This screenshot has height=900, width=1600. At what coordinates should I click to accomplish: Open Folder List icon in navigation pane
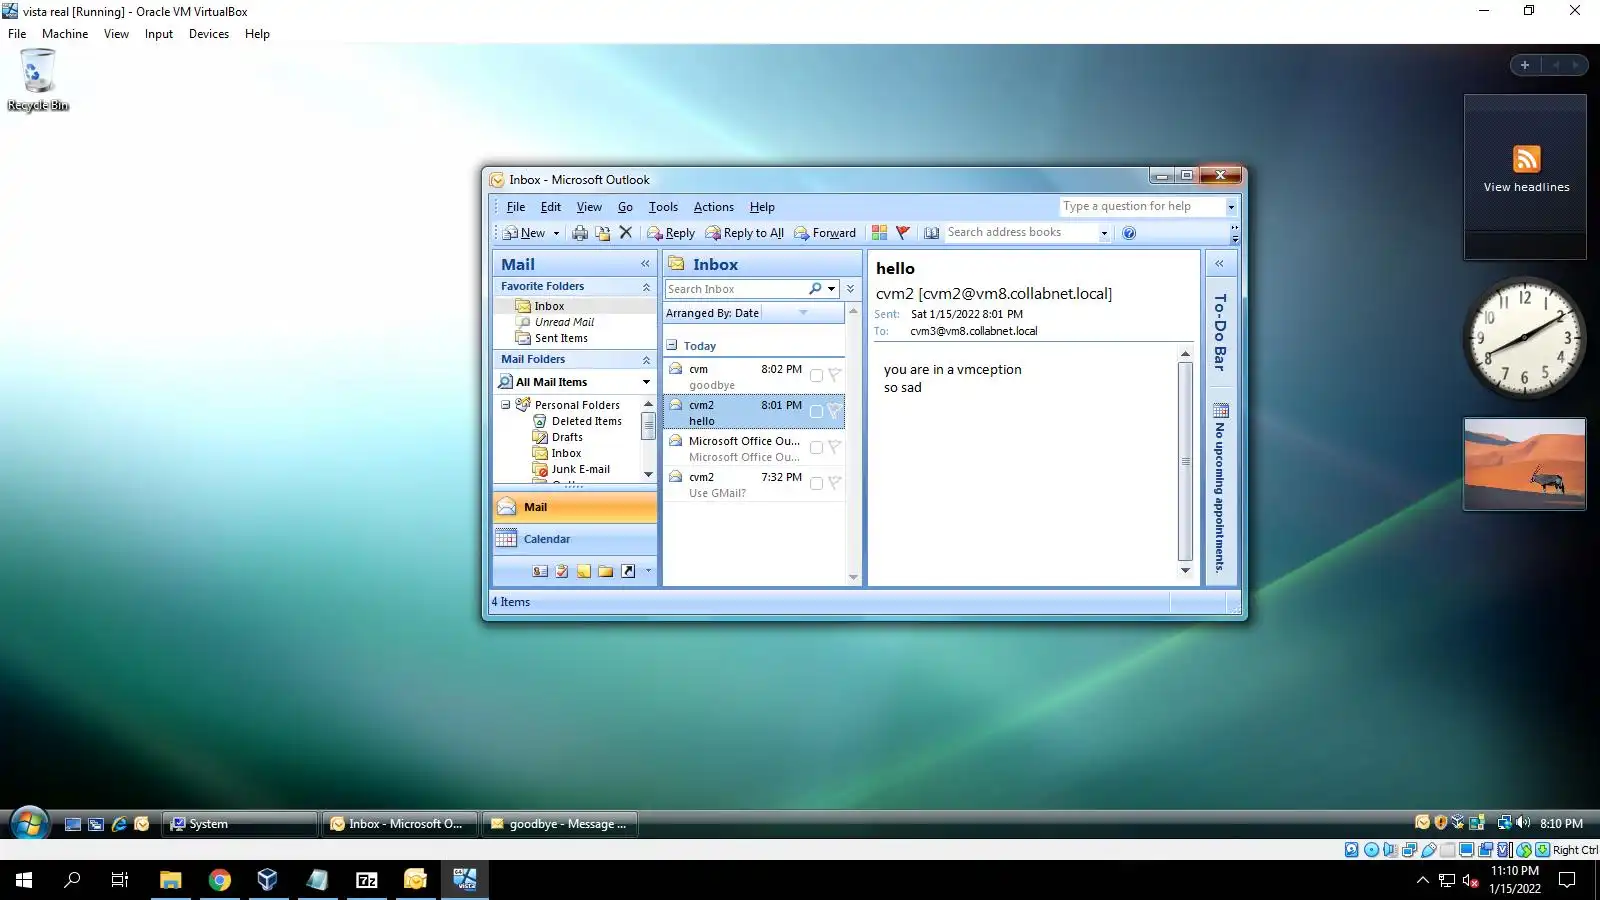(x=606, y=571)
